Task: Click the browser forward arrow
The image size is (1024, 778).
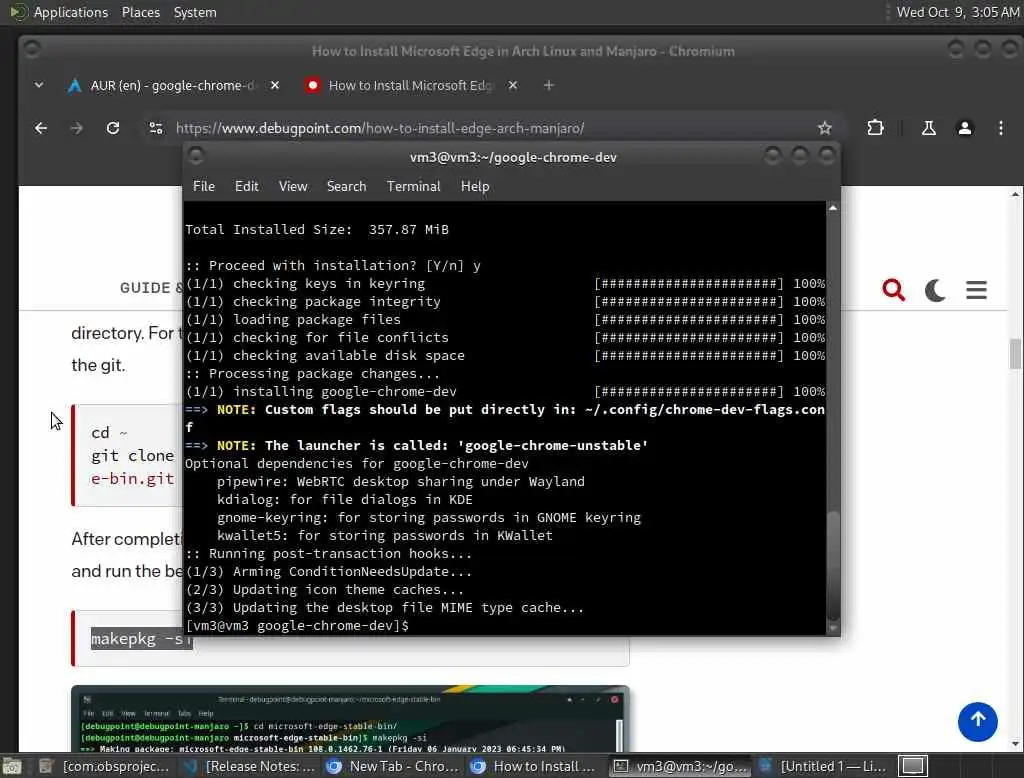Action: pyautogui.click(x=76, y=128)
